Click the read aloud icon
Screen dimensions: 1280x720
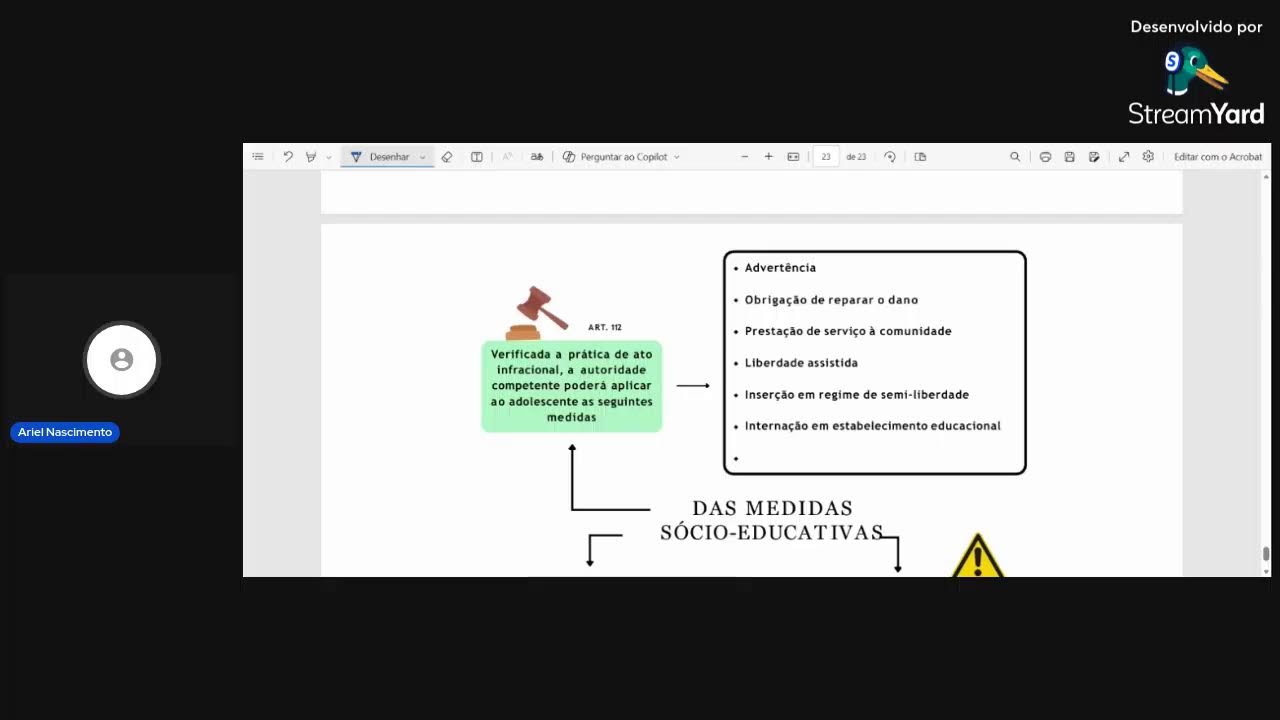point(507,157)
